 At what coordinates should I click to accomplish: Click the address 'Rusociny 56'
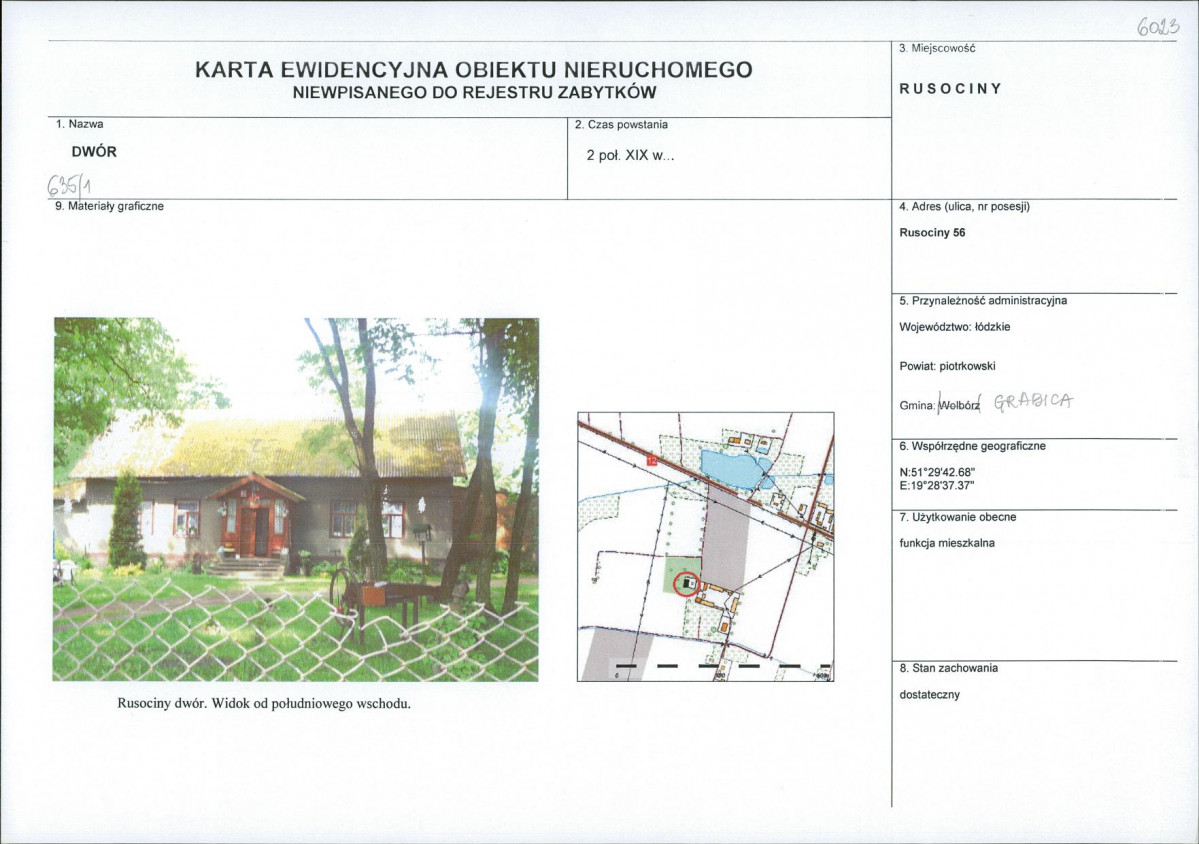pos(932,232)
